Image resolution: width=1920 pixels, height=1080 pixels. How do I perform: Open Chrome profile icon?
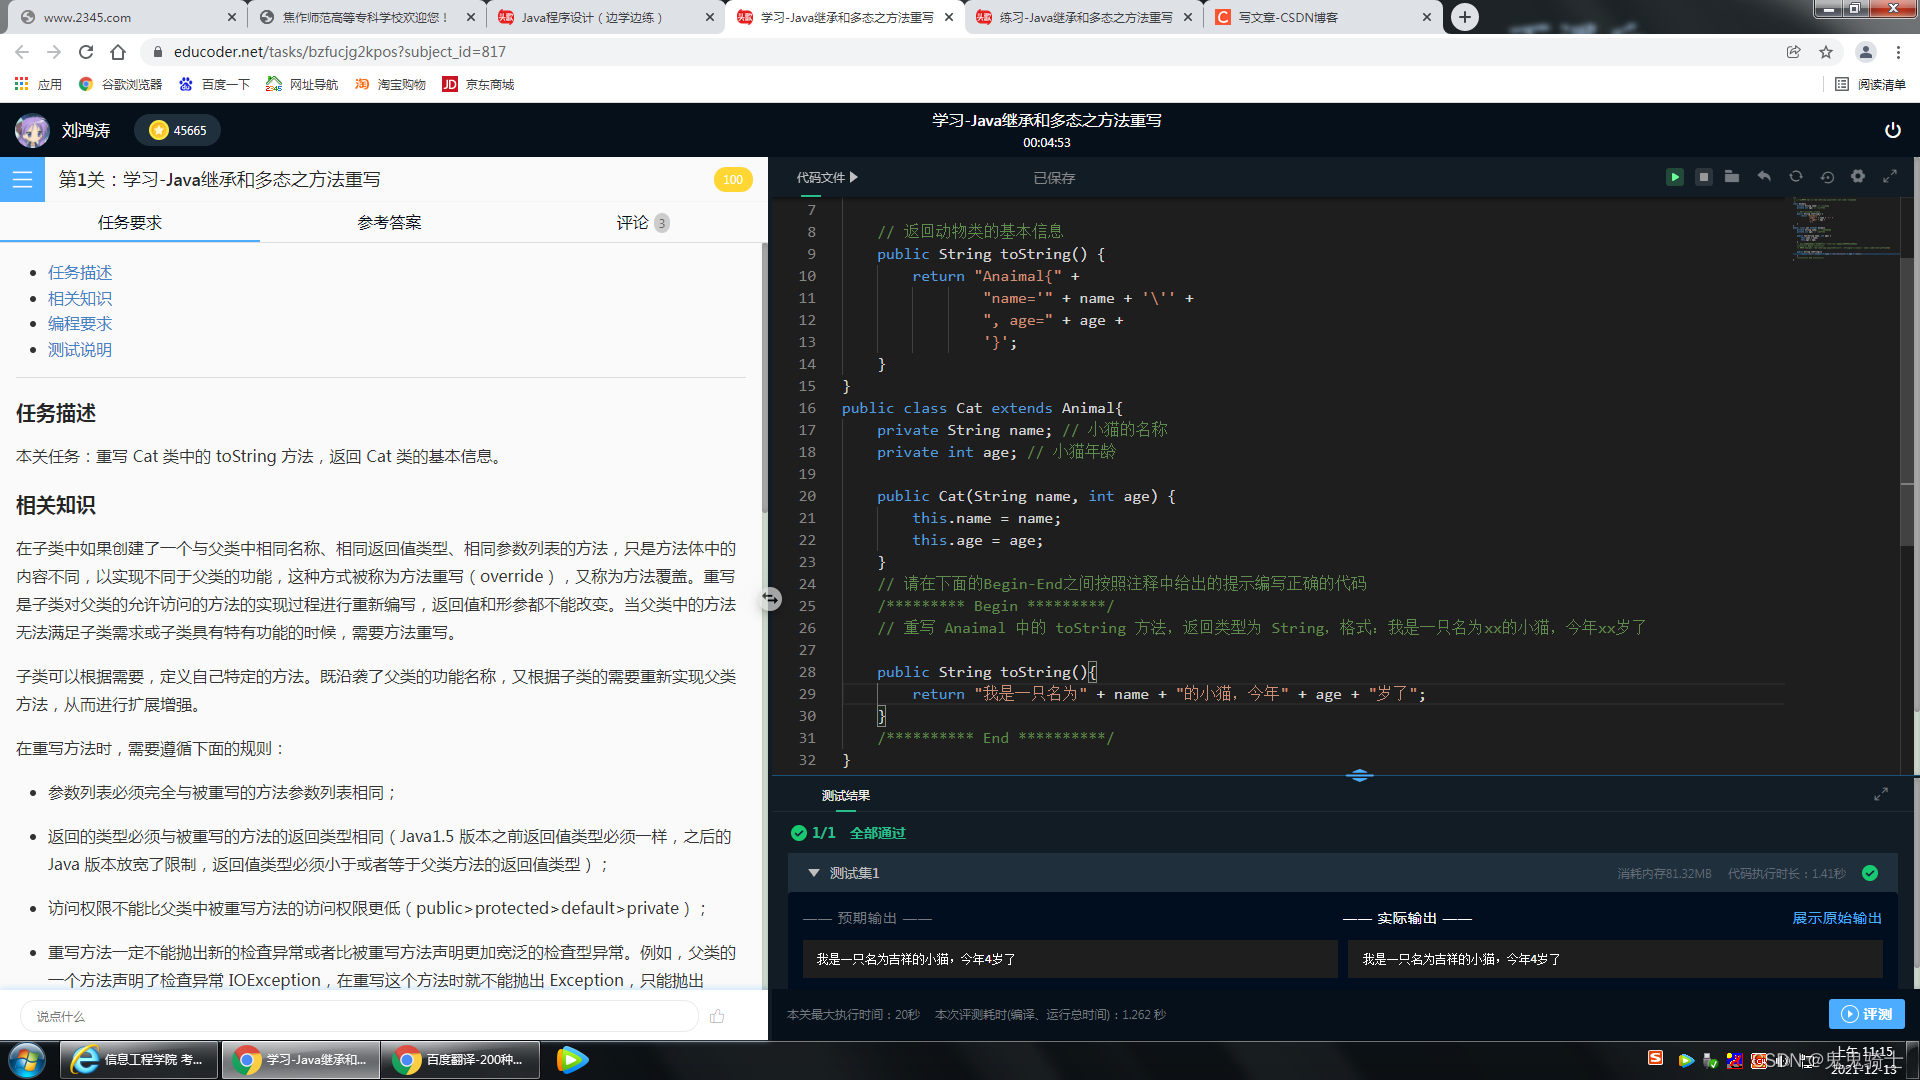[1865, 52]
